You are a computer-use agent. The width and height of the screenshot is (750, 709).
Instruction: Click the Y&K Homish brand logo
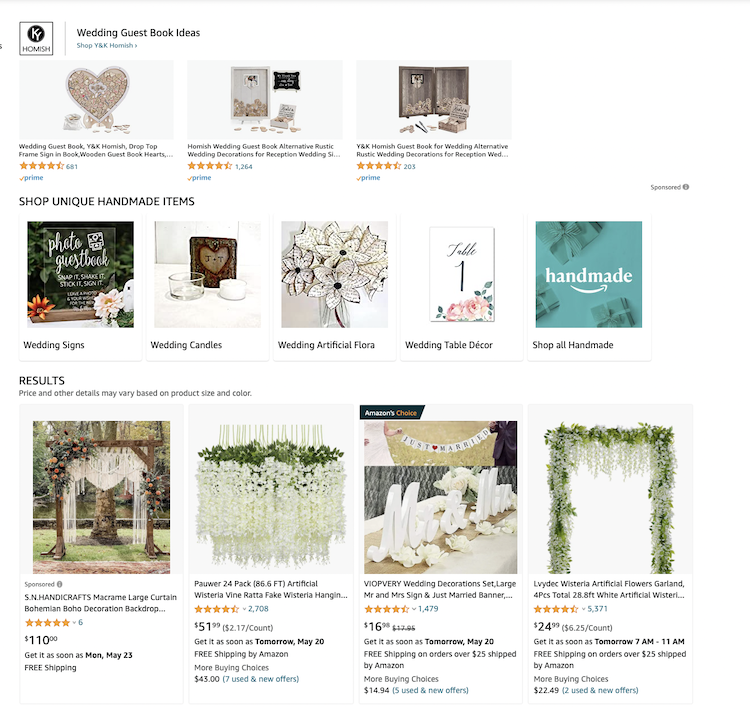click(36, 39)
